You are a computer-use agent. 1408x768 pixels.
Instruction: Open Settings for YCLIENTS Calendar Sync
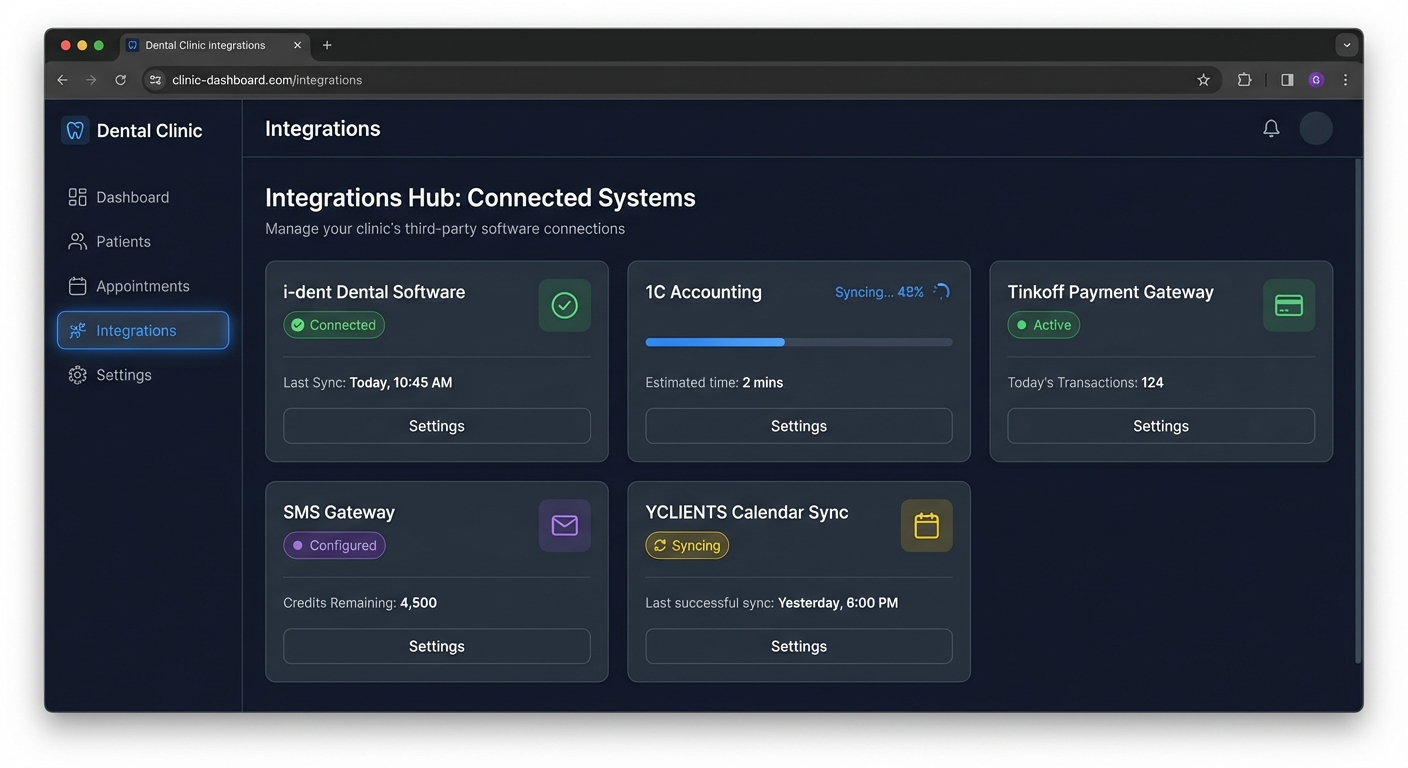pos(798,646)
